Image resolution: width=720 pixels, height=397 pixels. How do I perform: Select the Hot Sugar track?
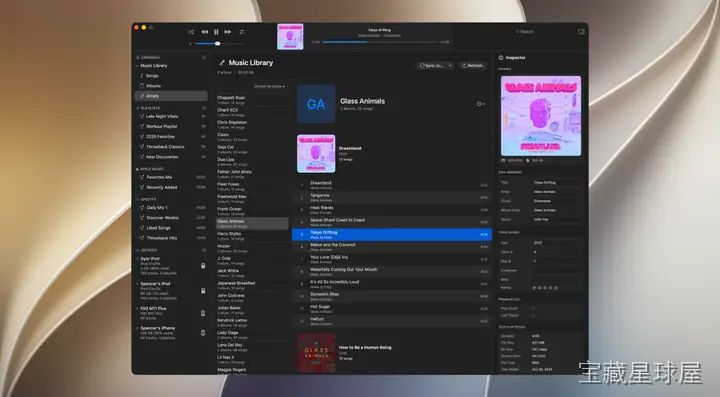392,309
